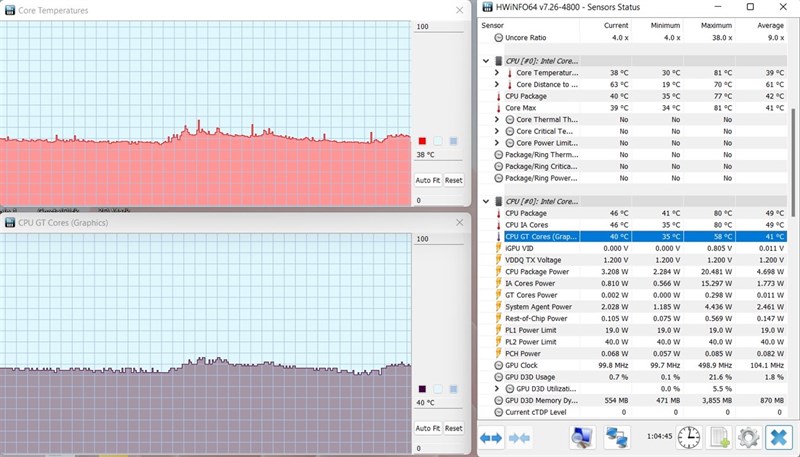
Task: Click the blue X close sensors icon
Action: (779, 438)
